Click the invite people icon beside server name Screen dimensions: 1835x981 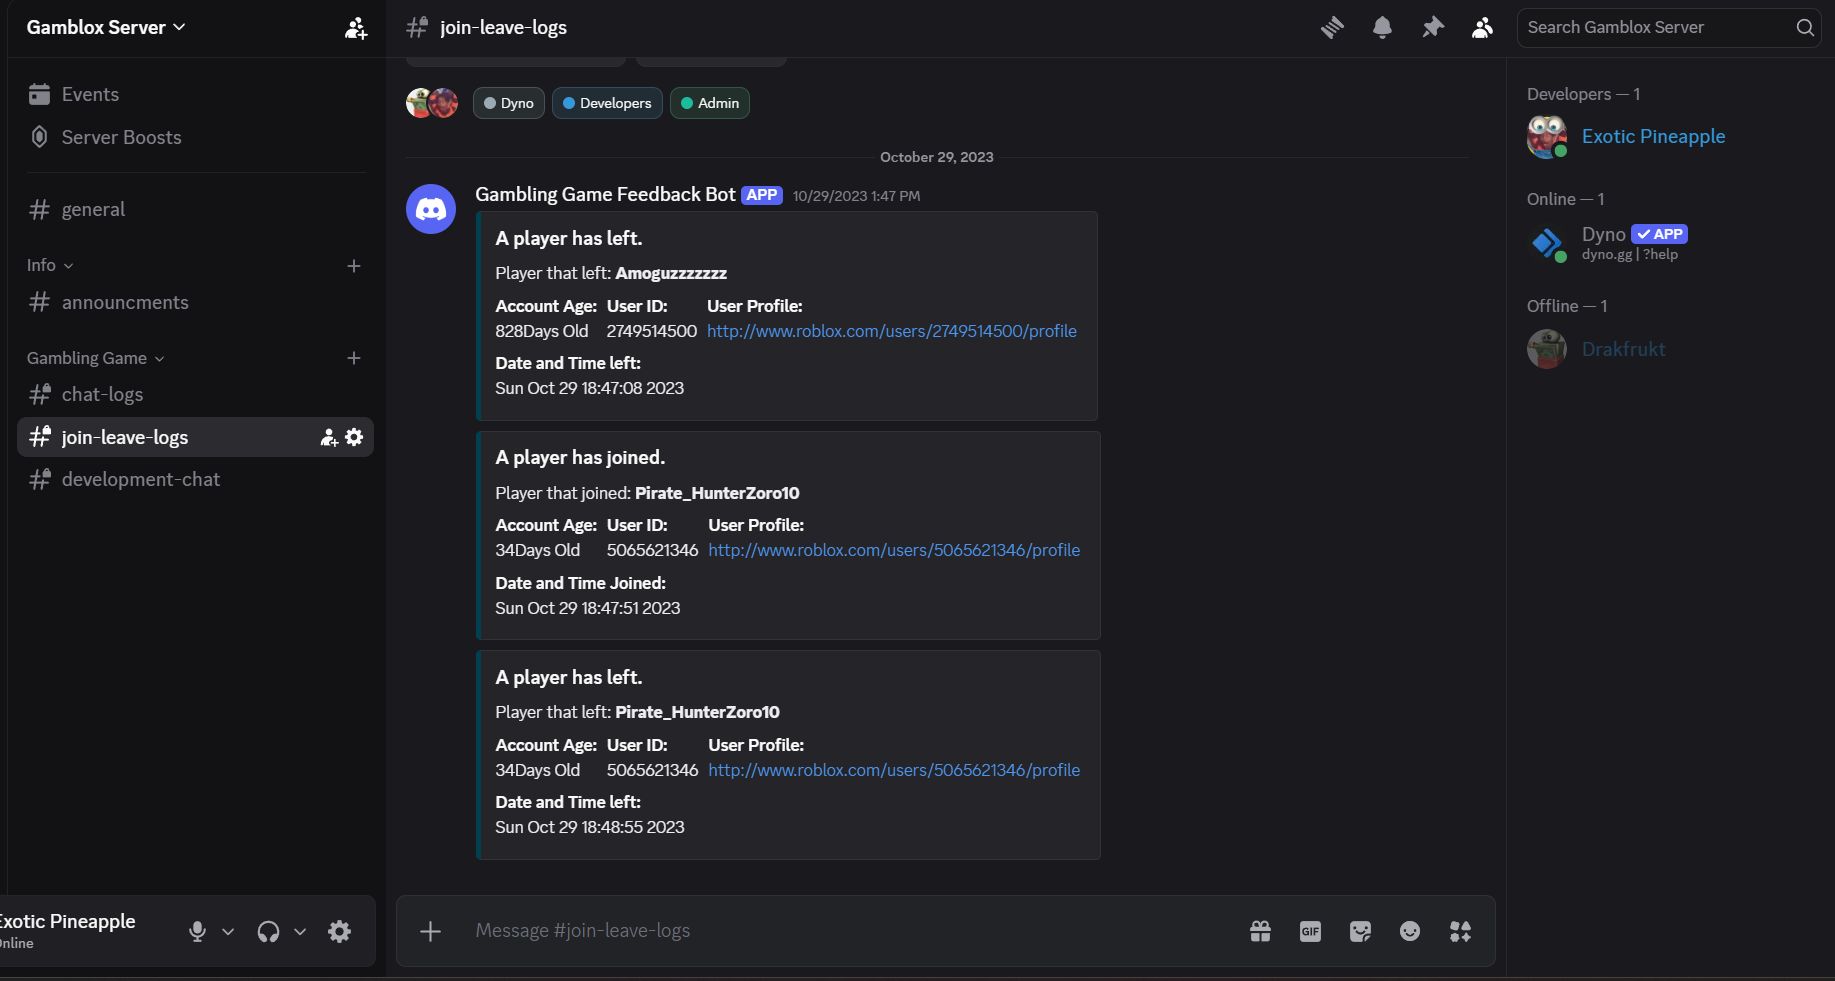coord(356,28)
